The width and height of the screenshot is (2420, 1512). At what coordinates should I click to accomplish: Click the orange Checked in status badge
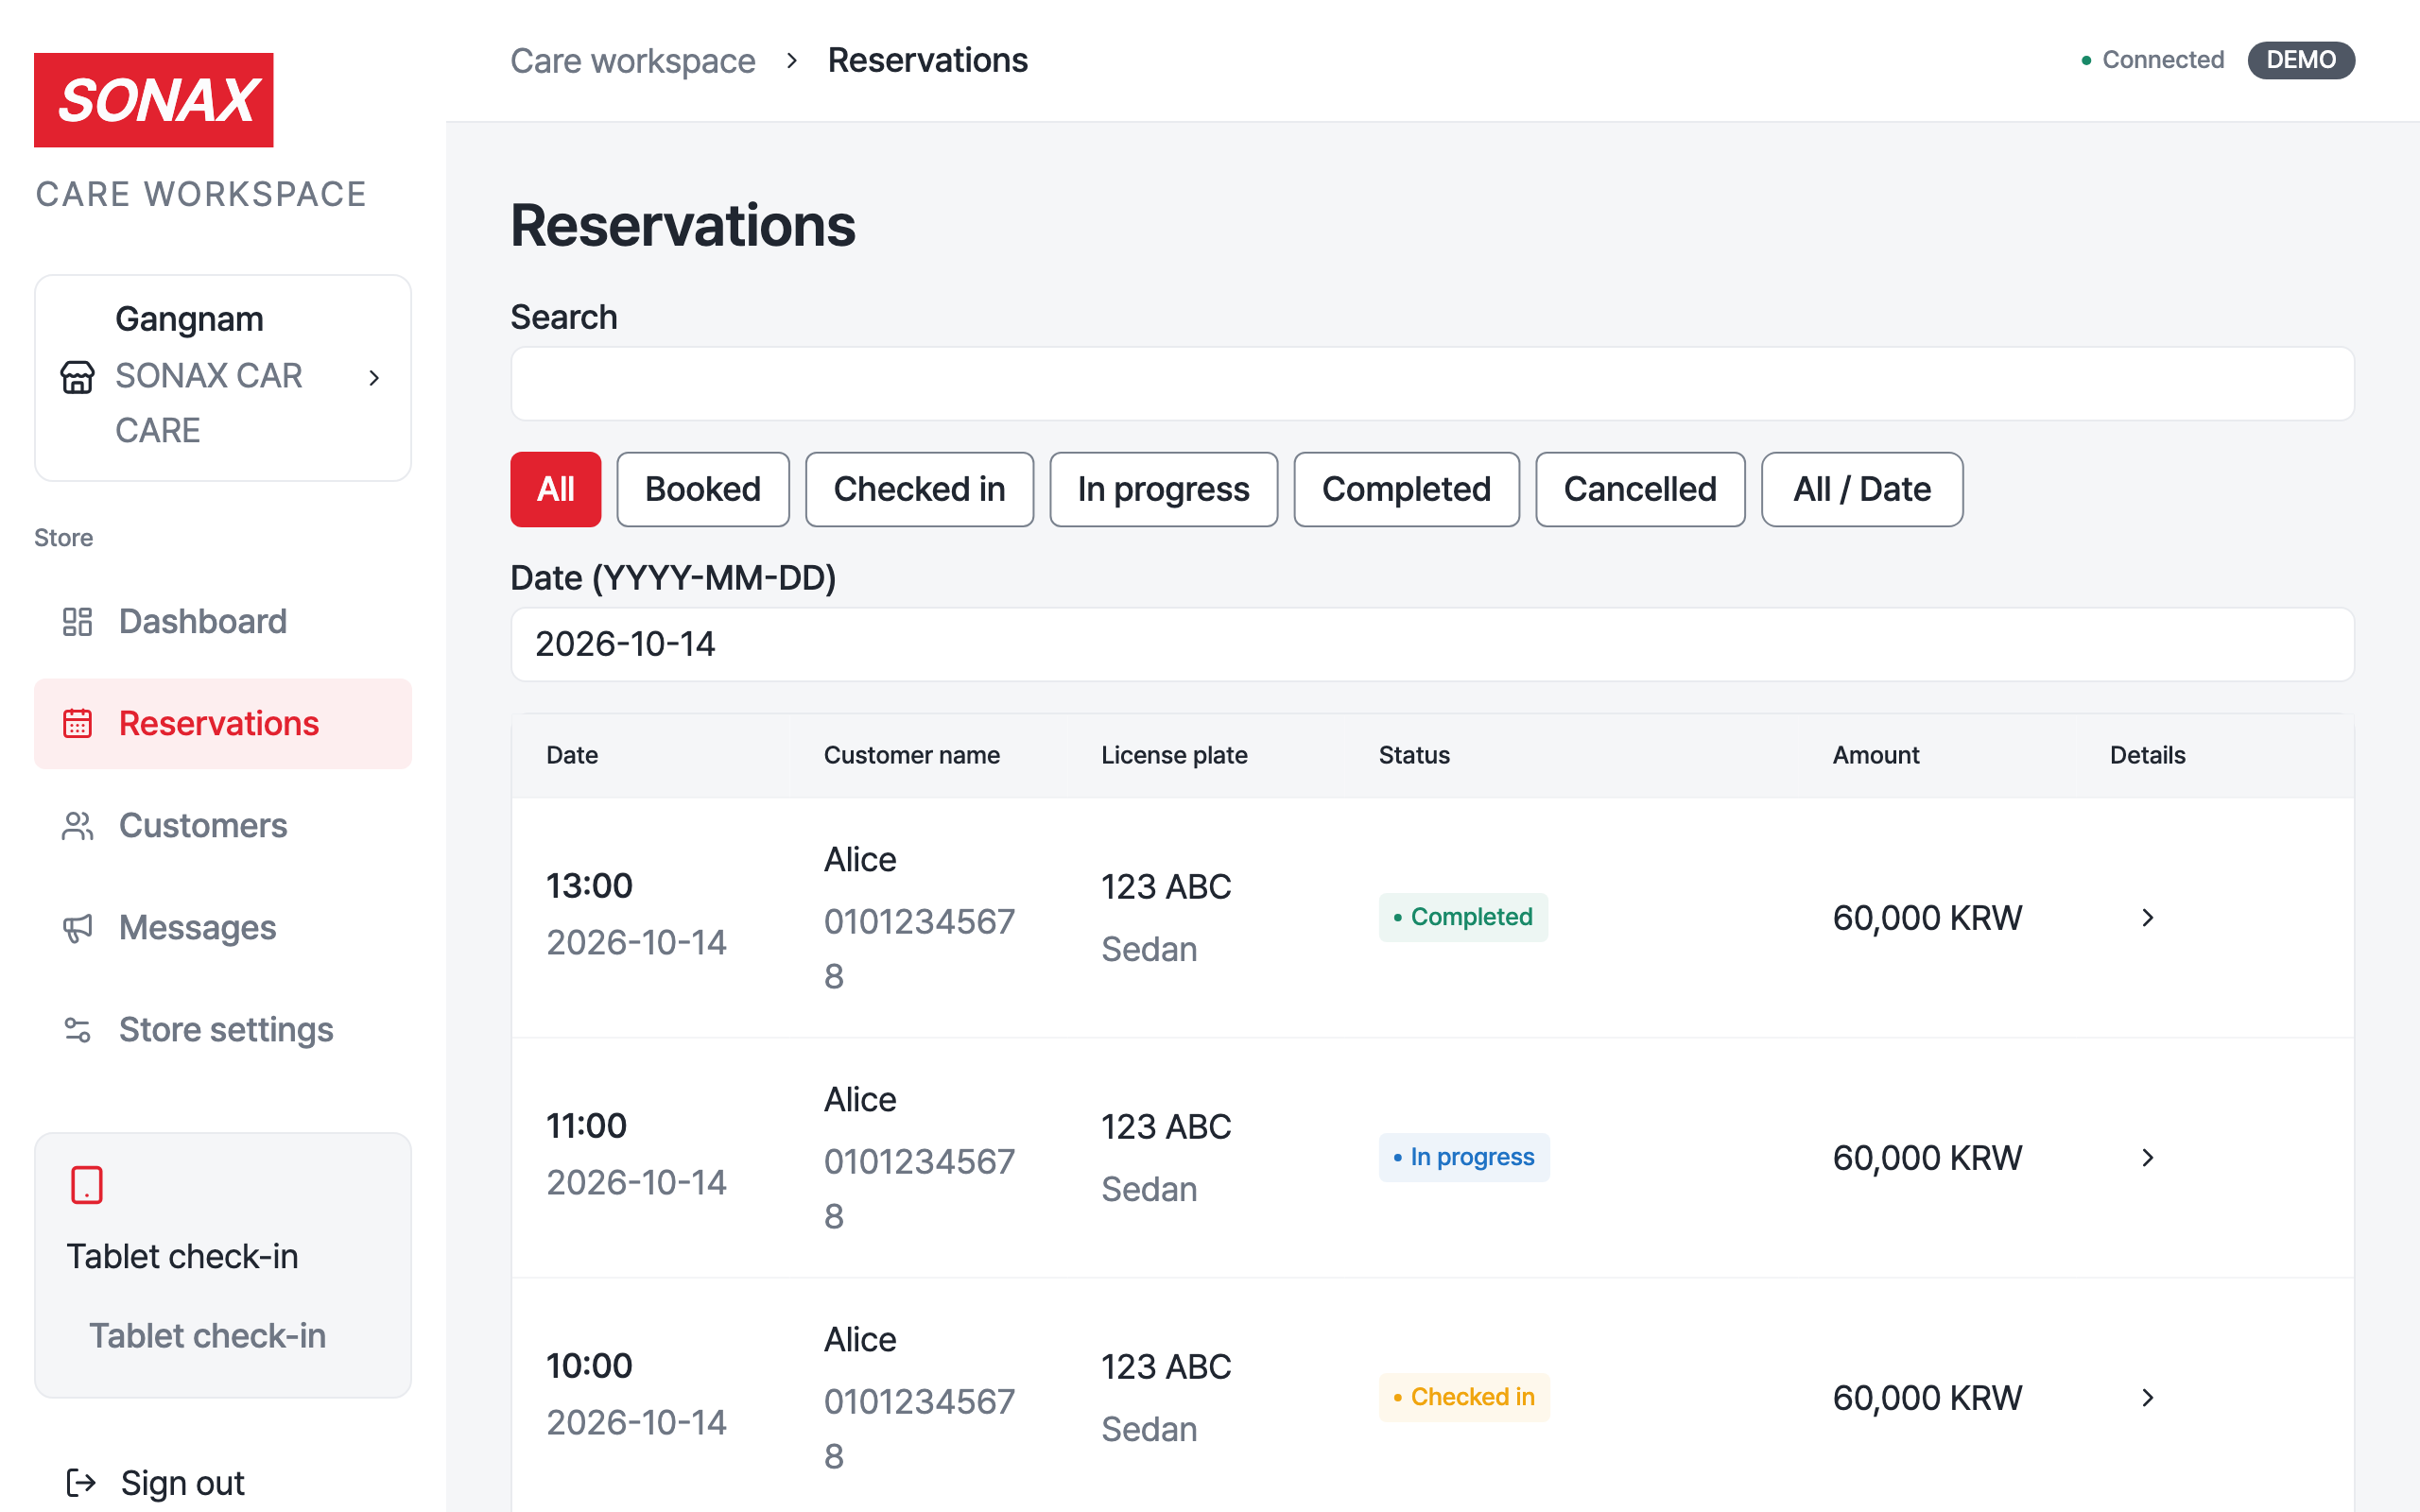click(1464, 1397)
